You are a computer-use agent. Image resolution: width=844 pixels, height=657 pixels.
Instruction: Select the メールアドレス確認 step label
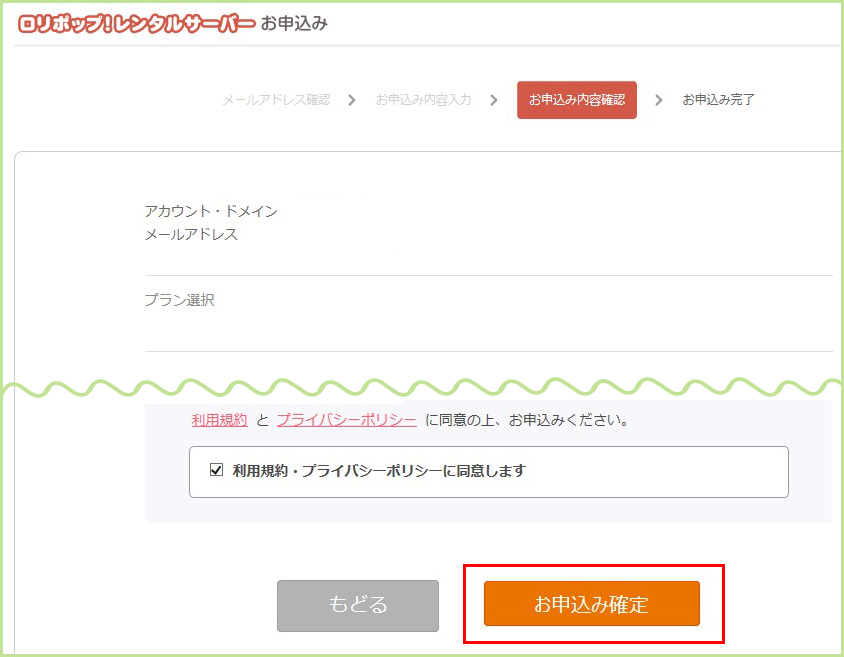coord(276,100)
